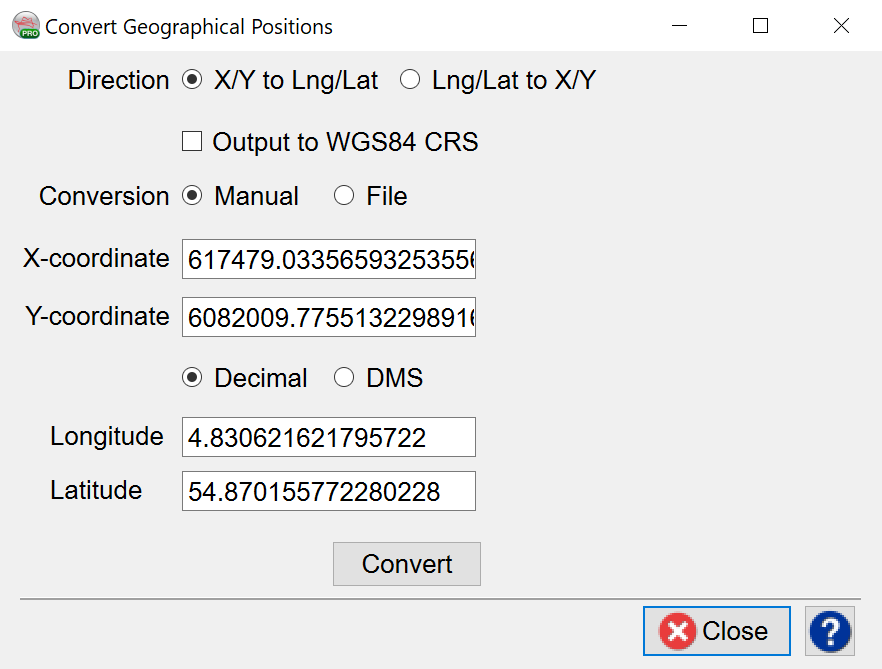This screenshot has width=882, height=669.
Task: Click the X-coordinate input field
Action: click(x=328, y=259)
